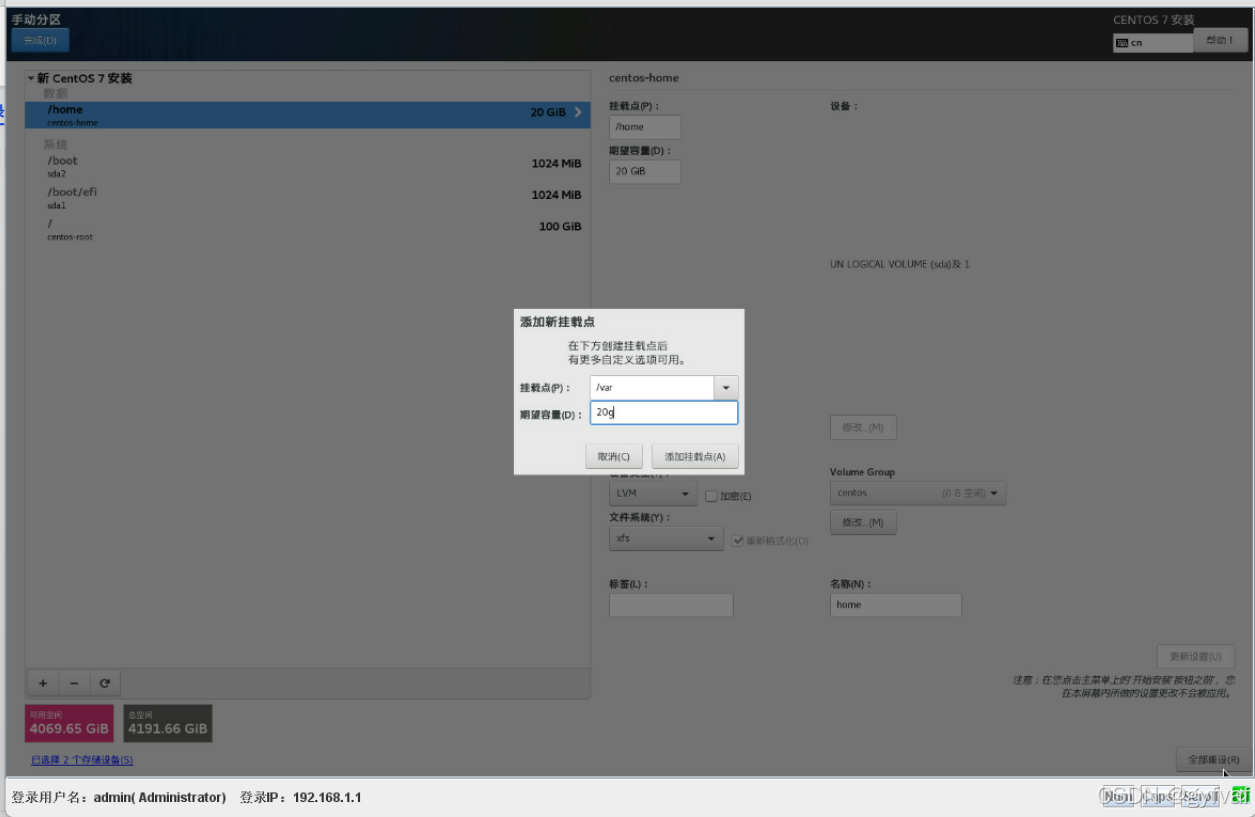Open the centos Volume Group dropdown

pos(918,493)
